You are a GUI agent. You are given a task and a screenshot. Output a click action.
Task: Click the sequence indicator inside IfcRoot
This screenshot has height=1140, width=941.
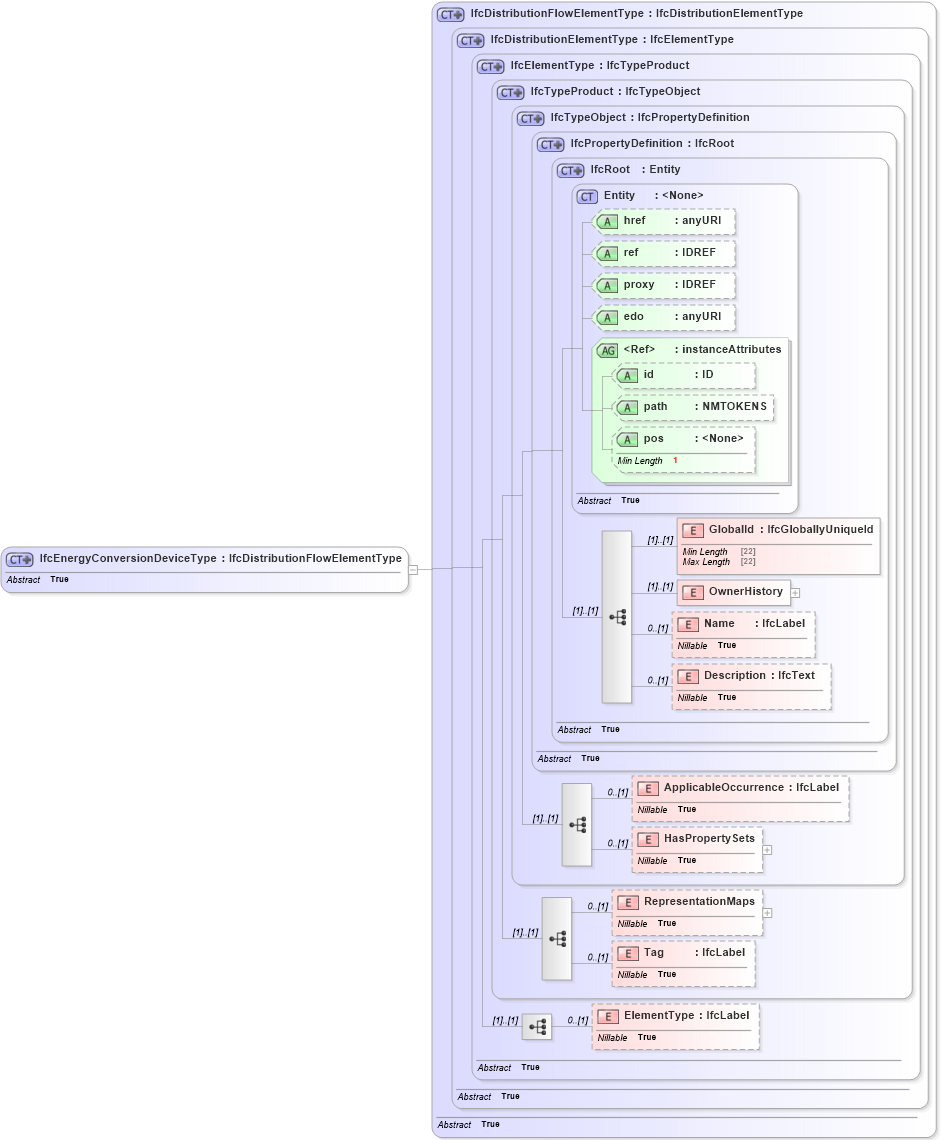point(617,617)
